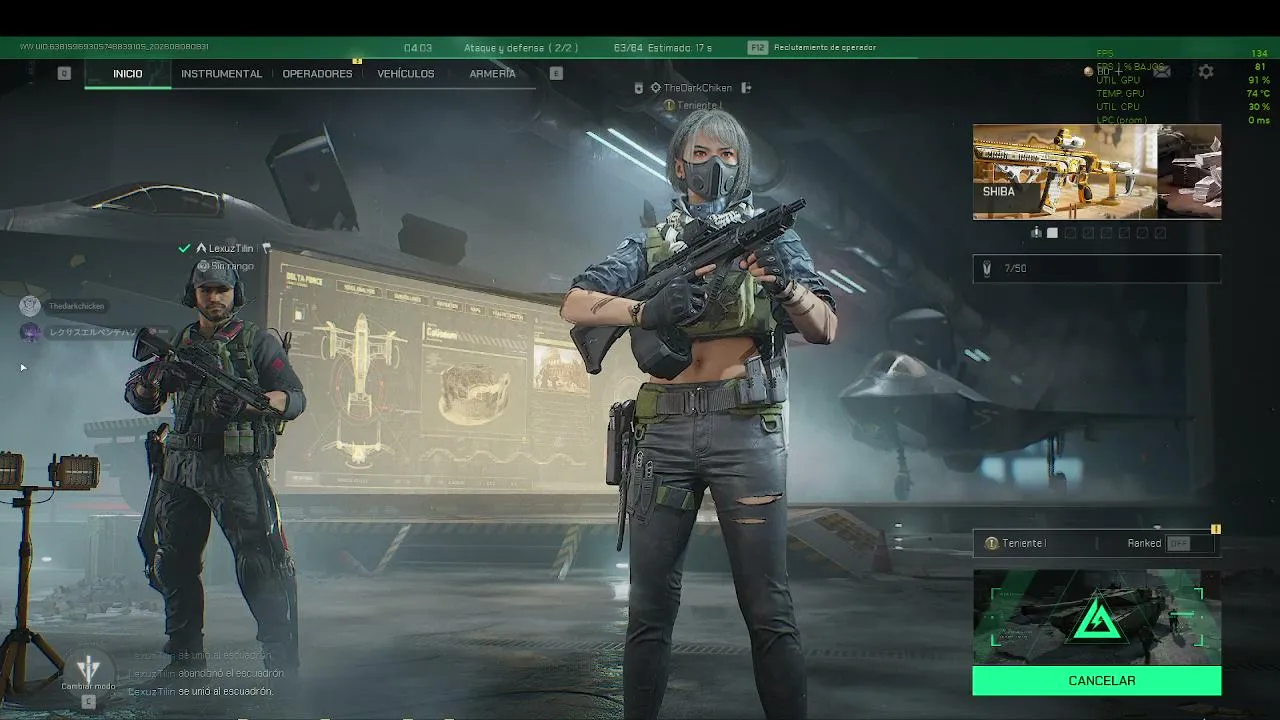1280x720 pixels.
Task: Click the first banner page indicator icon
Action: [1036, 233]
